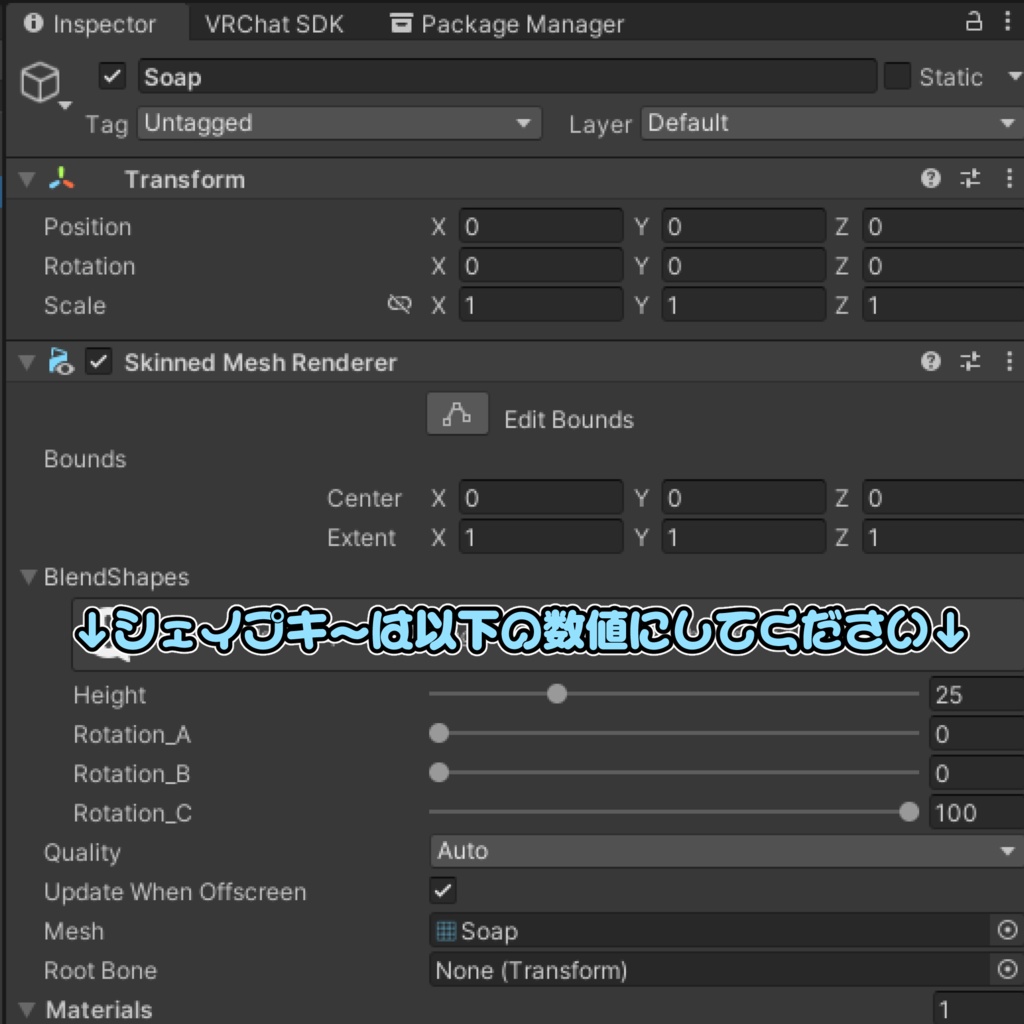Click the Package Manager tab icon
Viewport: 1024px width, 1024px height.
(x=401, y=23)
